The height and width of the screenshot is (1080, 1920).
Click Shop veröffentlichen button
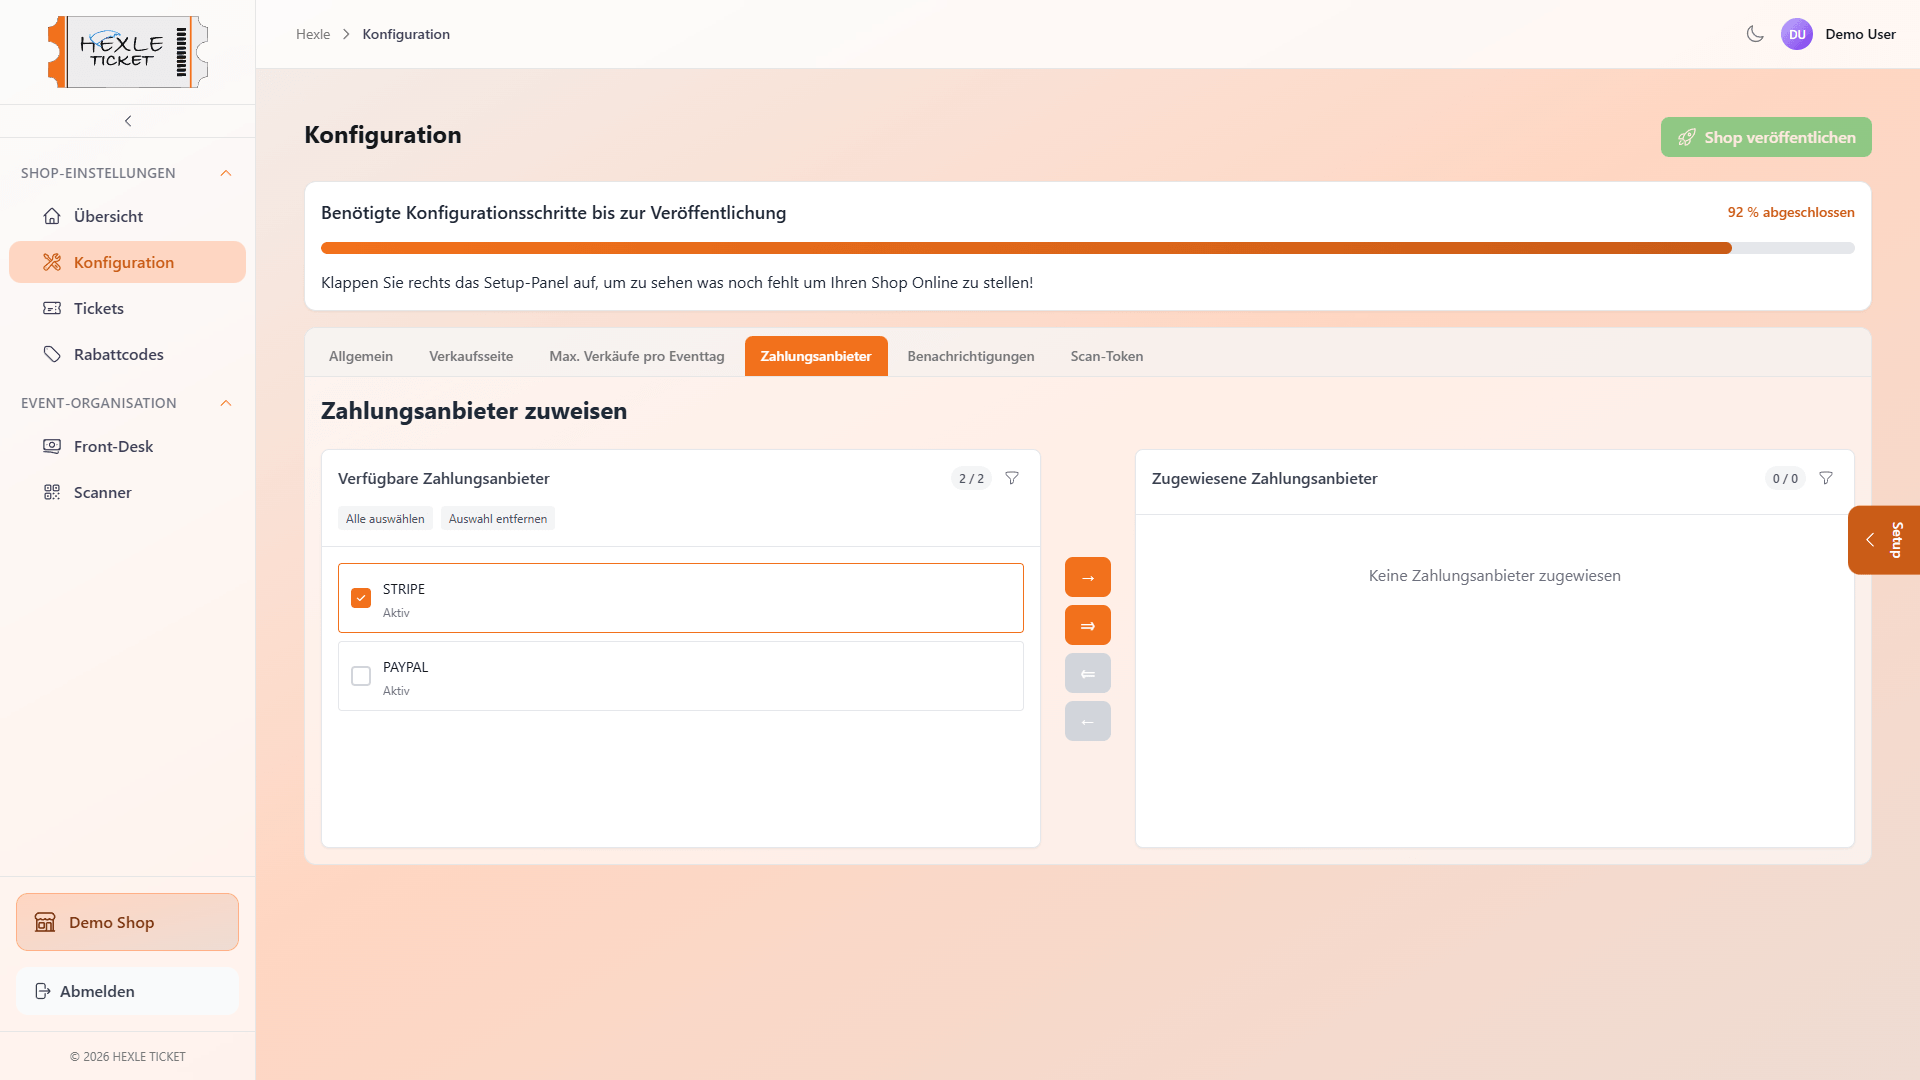(x=1765, y=137)
